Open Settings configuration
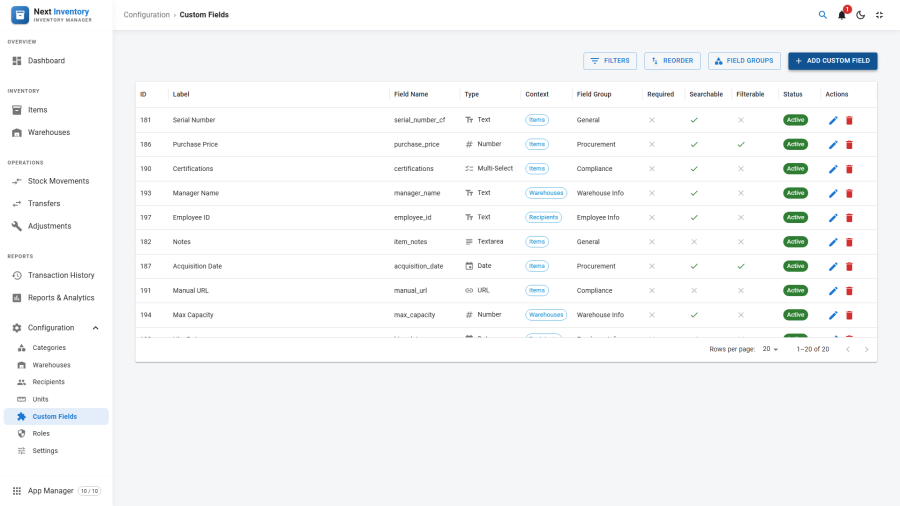Viewport: 900px width, 506px height. [56, 451]
